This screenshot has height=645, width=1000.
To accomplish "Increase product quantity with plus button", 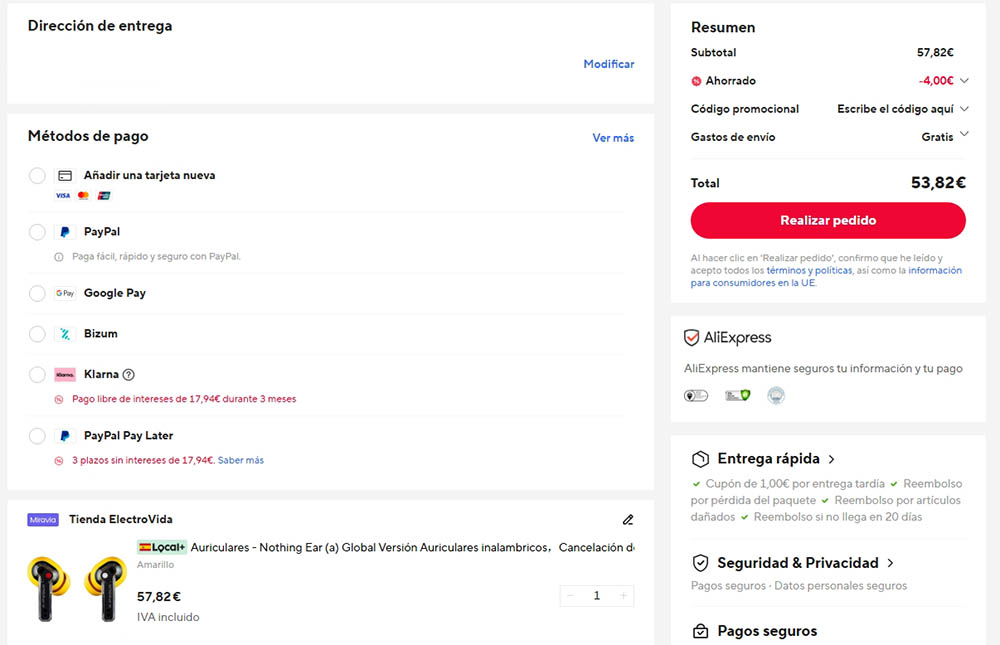I will click(x=623, y=596).
